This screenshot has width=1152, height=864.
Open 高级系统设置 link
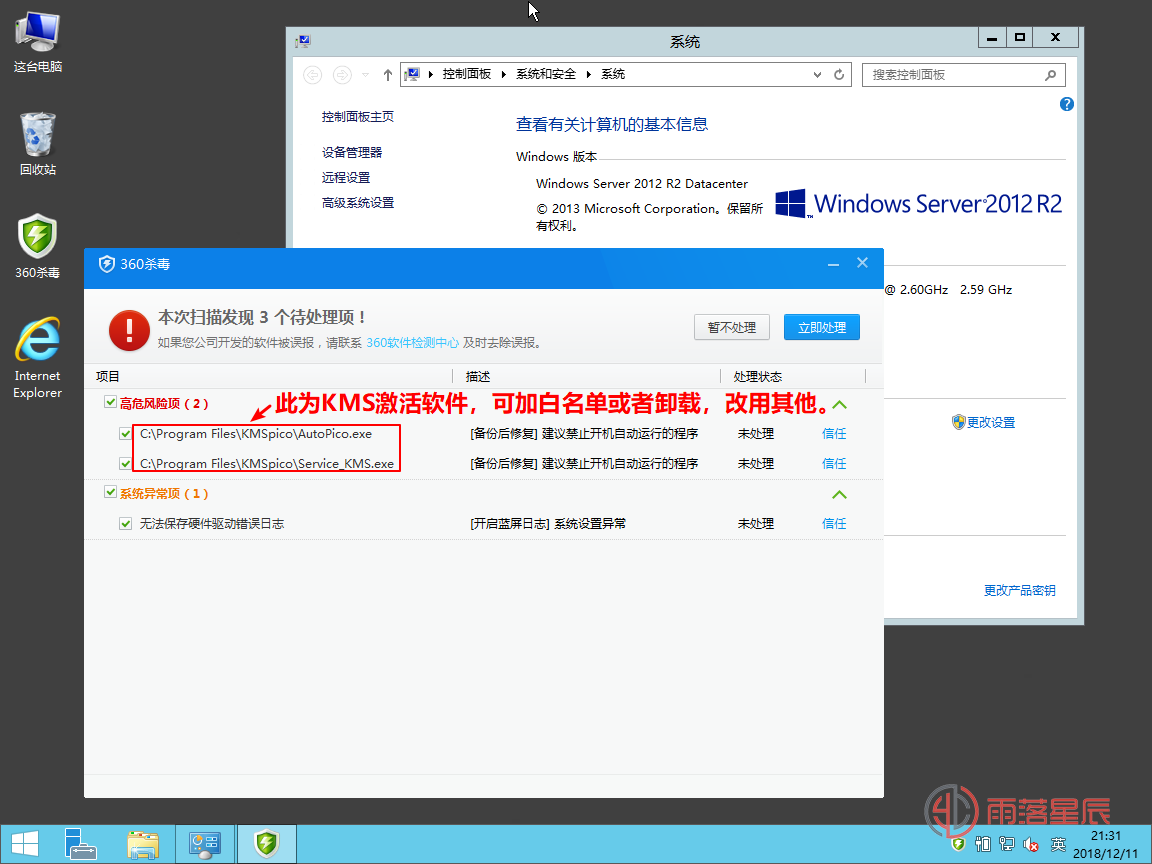click(358, 202)
